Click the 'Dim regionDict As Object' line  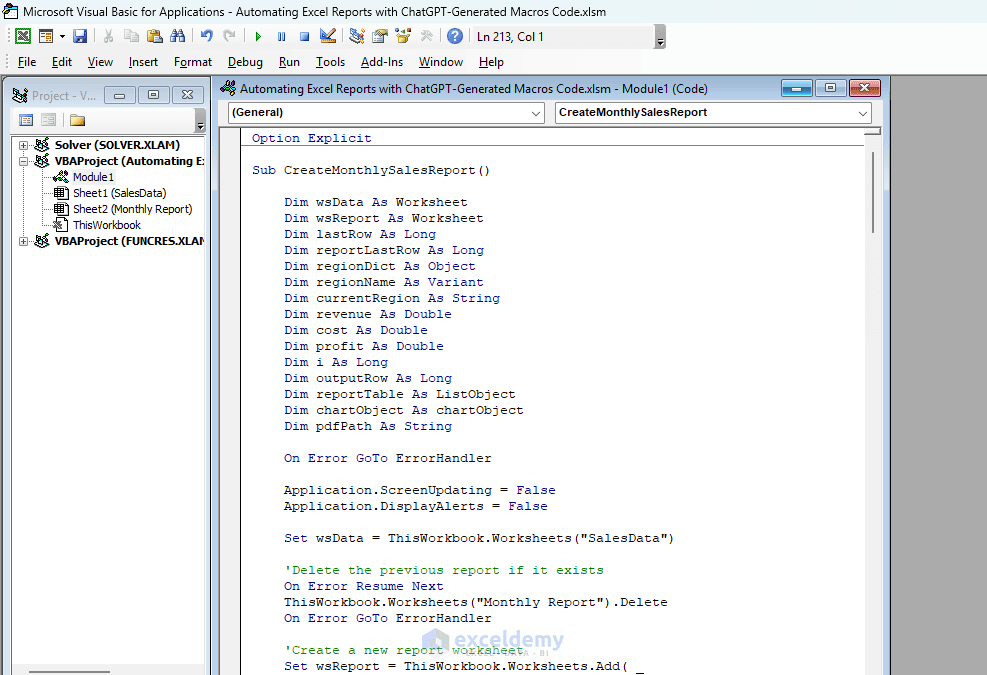[380, 266]
